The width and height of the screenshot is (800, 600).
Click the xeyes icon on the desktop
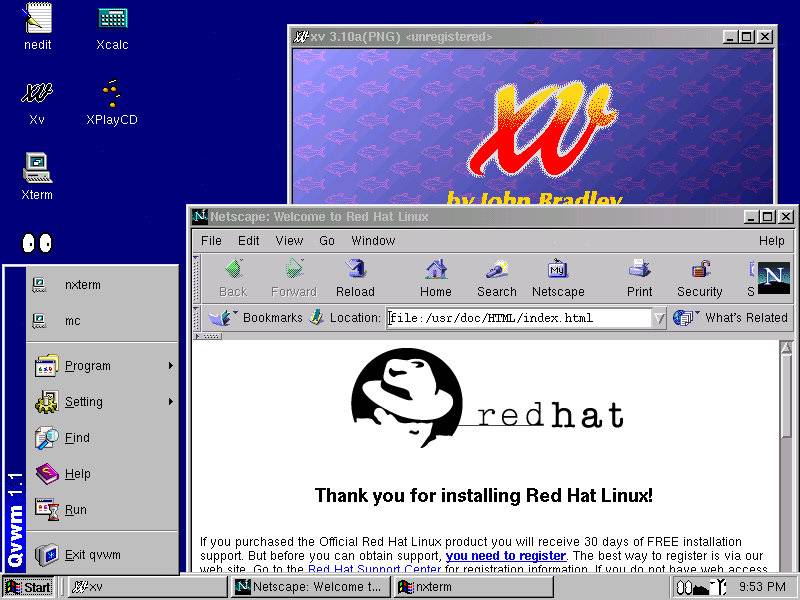click(x=37, y=243)
